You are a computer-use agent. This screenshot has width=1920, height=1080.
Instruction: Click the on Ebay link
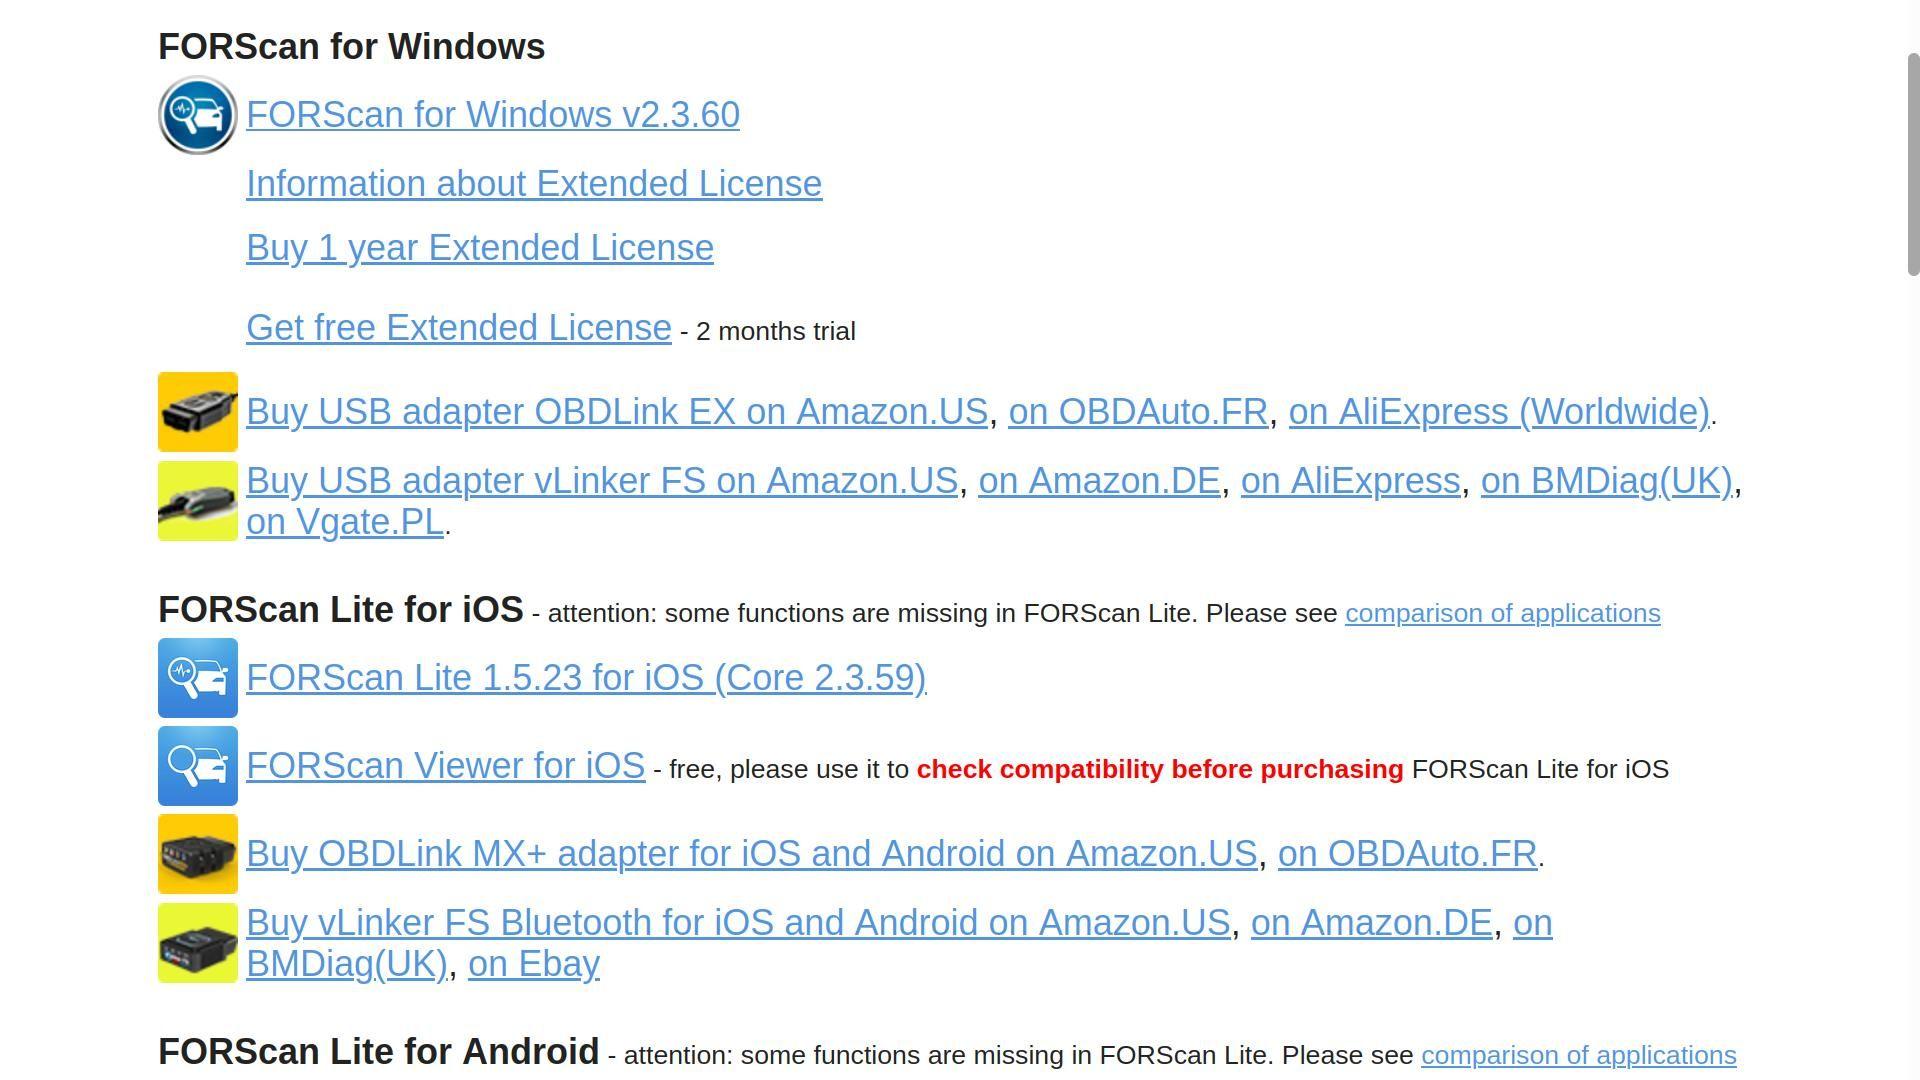(x=534, y=964)
